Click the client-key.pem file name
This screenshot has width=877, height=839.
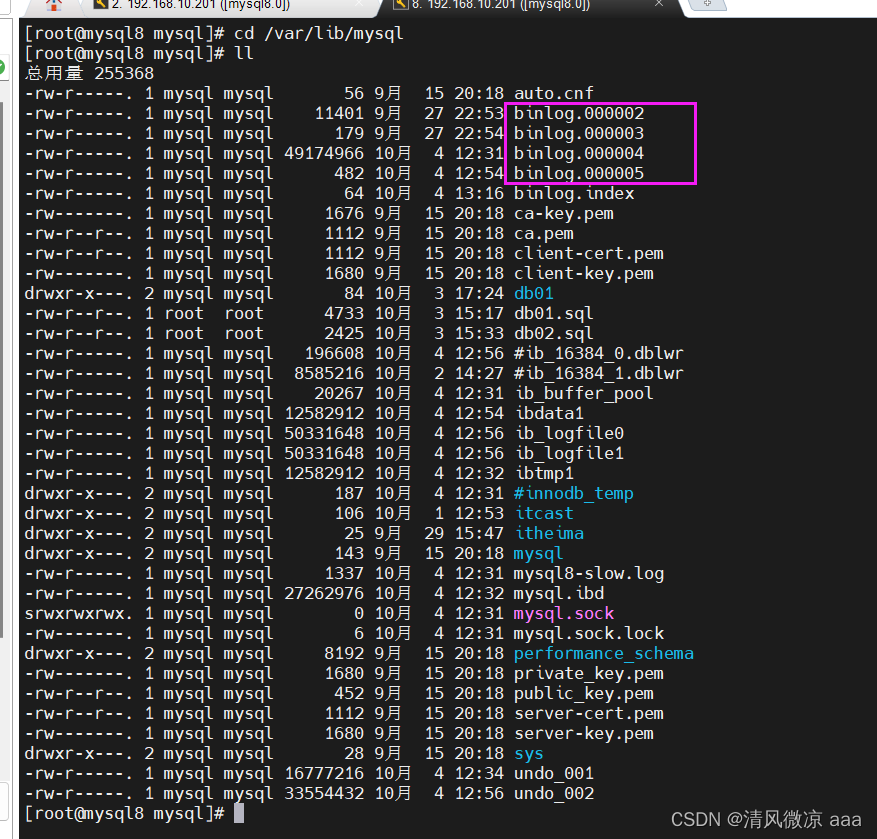click(584, 274)
